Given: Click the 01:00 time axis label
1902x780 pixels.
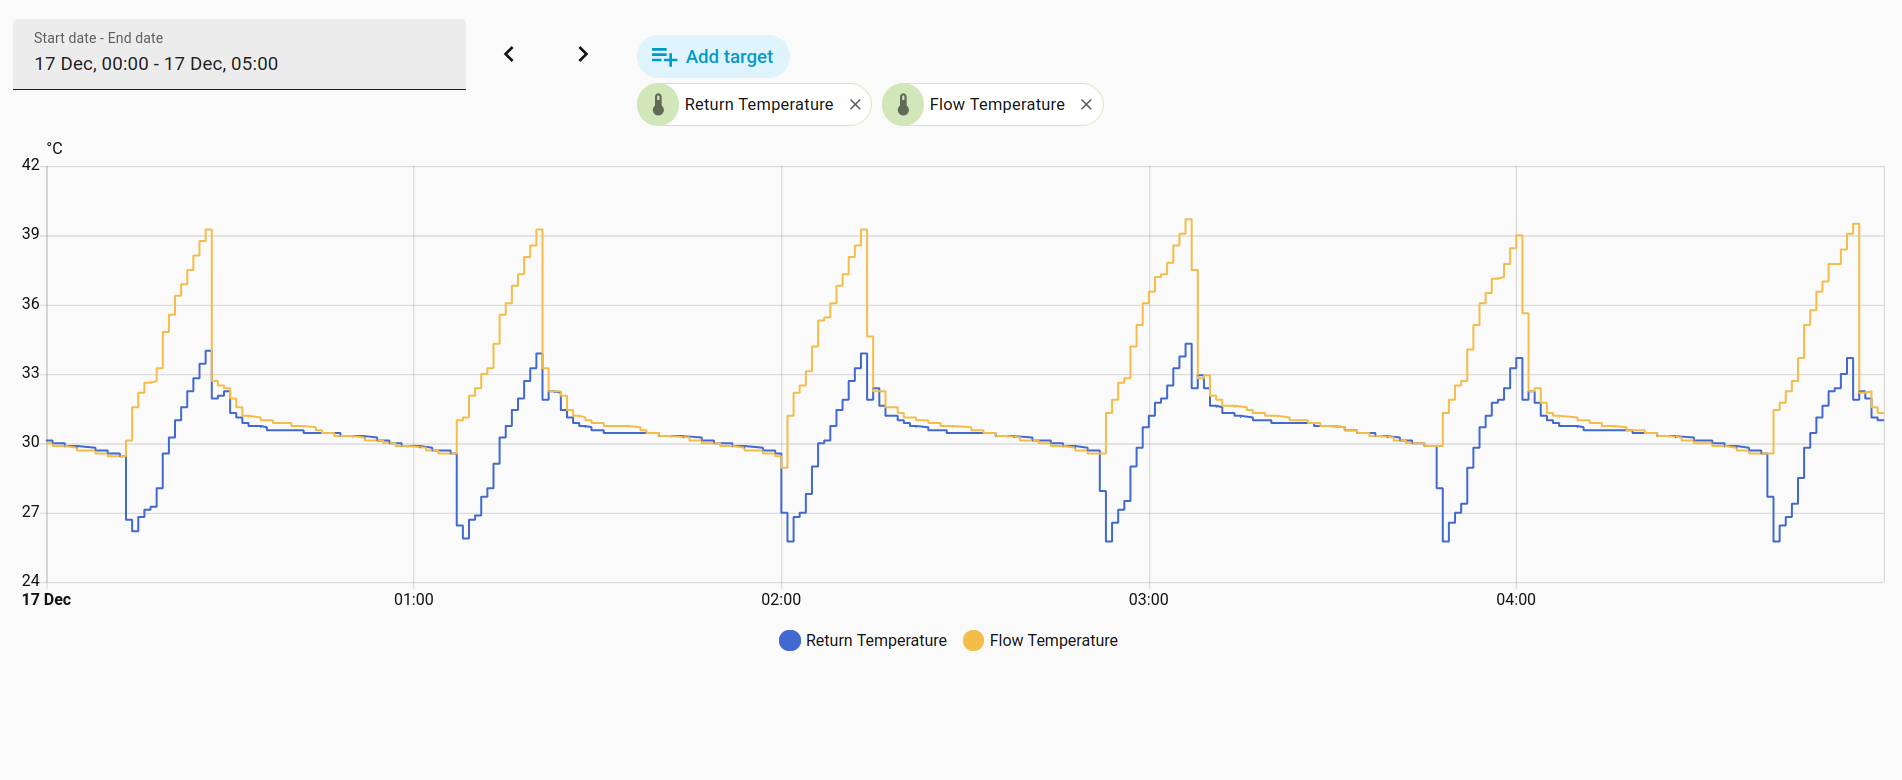Looking at the screenshot, I should pyautogui.click(x=414, y=599).
